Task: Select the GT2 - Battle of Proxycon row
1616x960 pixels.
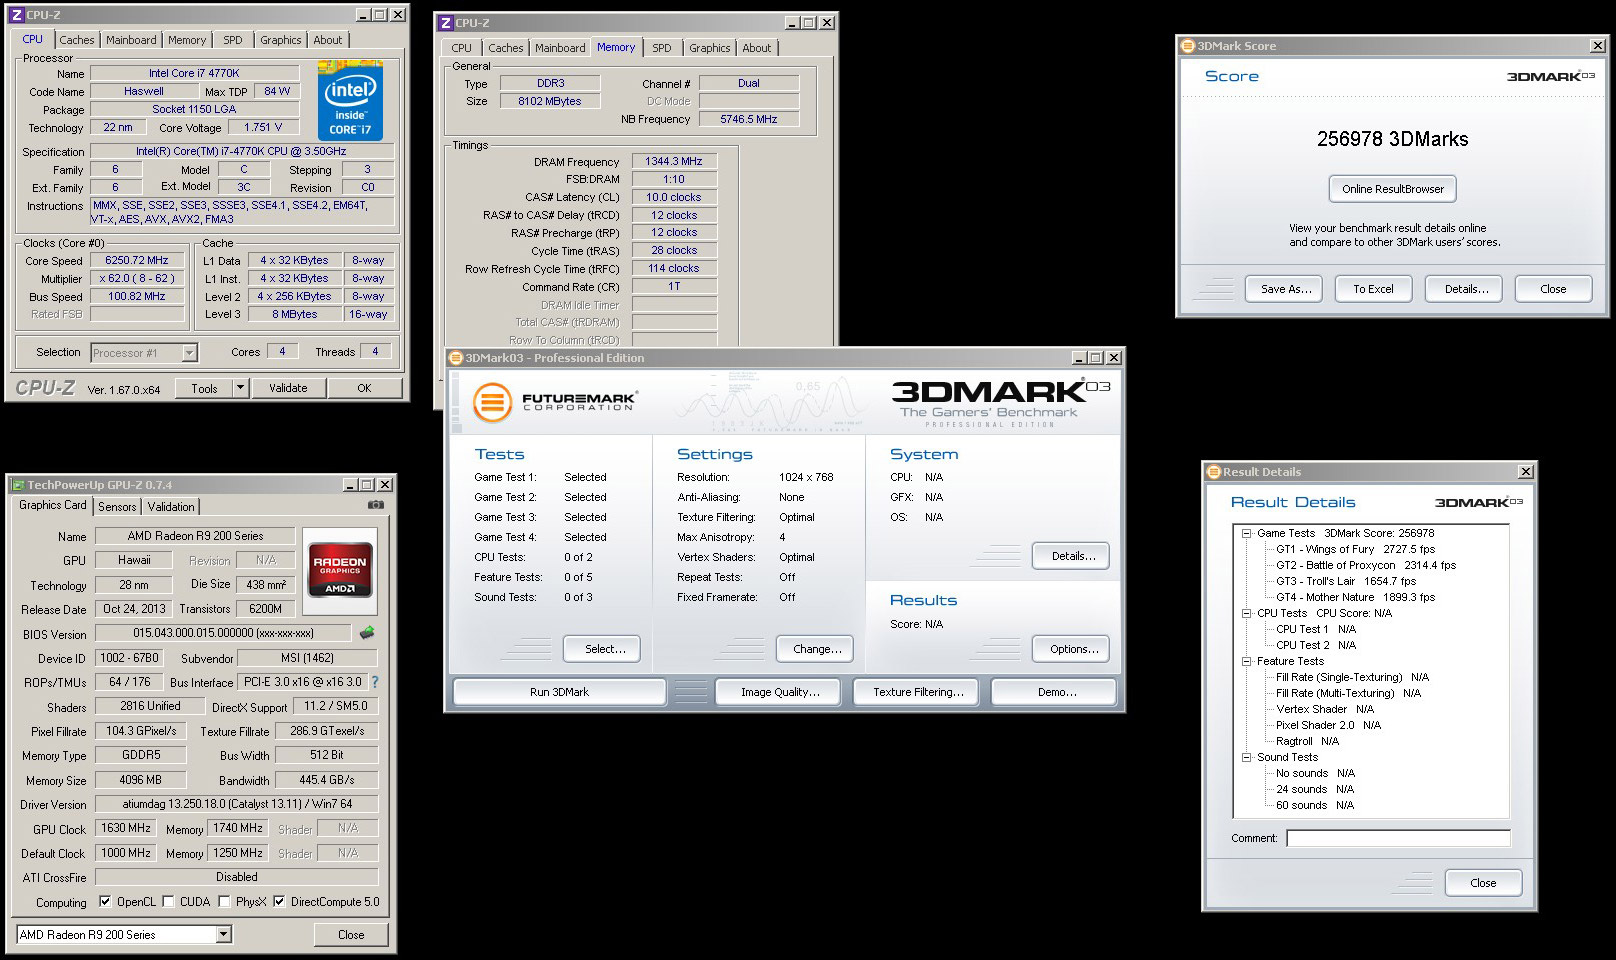Action: 1366,565
